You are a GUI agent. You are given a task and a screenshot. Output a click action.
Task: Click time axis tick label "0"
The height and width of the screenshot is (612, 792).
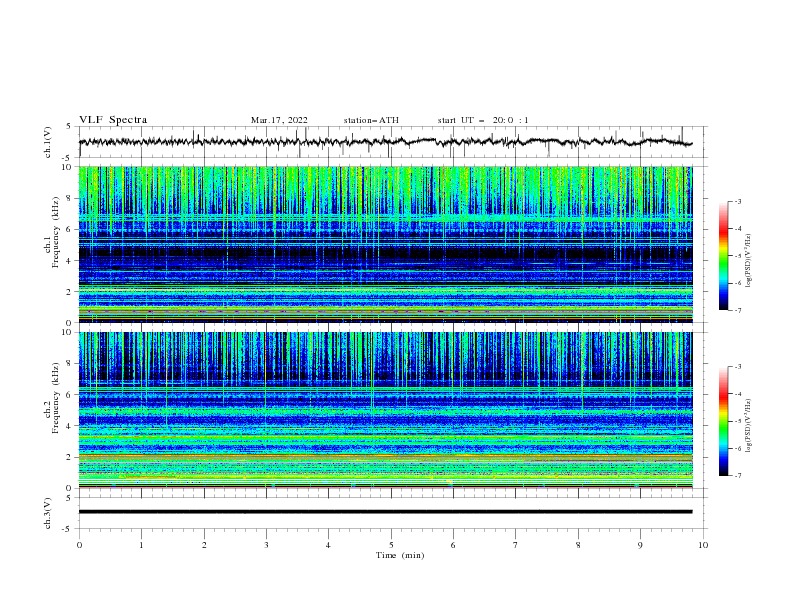click(x=79, y=545)
